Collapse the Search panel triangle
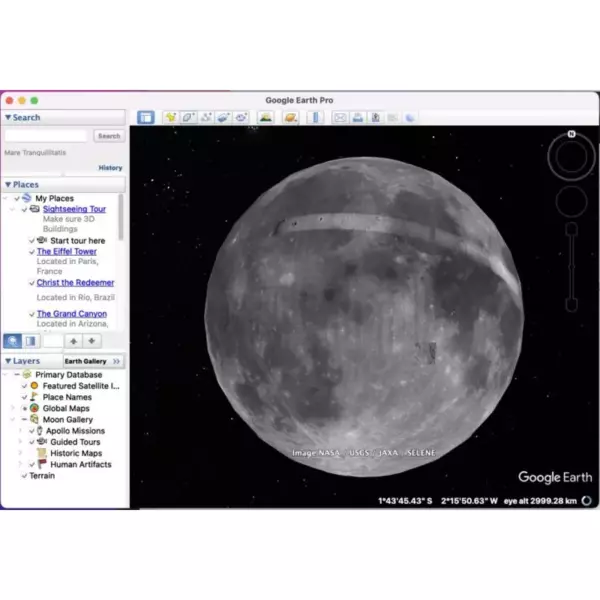Viewport: 600px width, 600px height. point(8,117)
